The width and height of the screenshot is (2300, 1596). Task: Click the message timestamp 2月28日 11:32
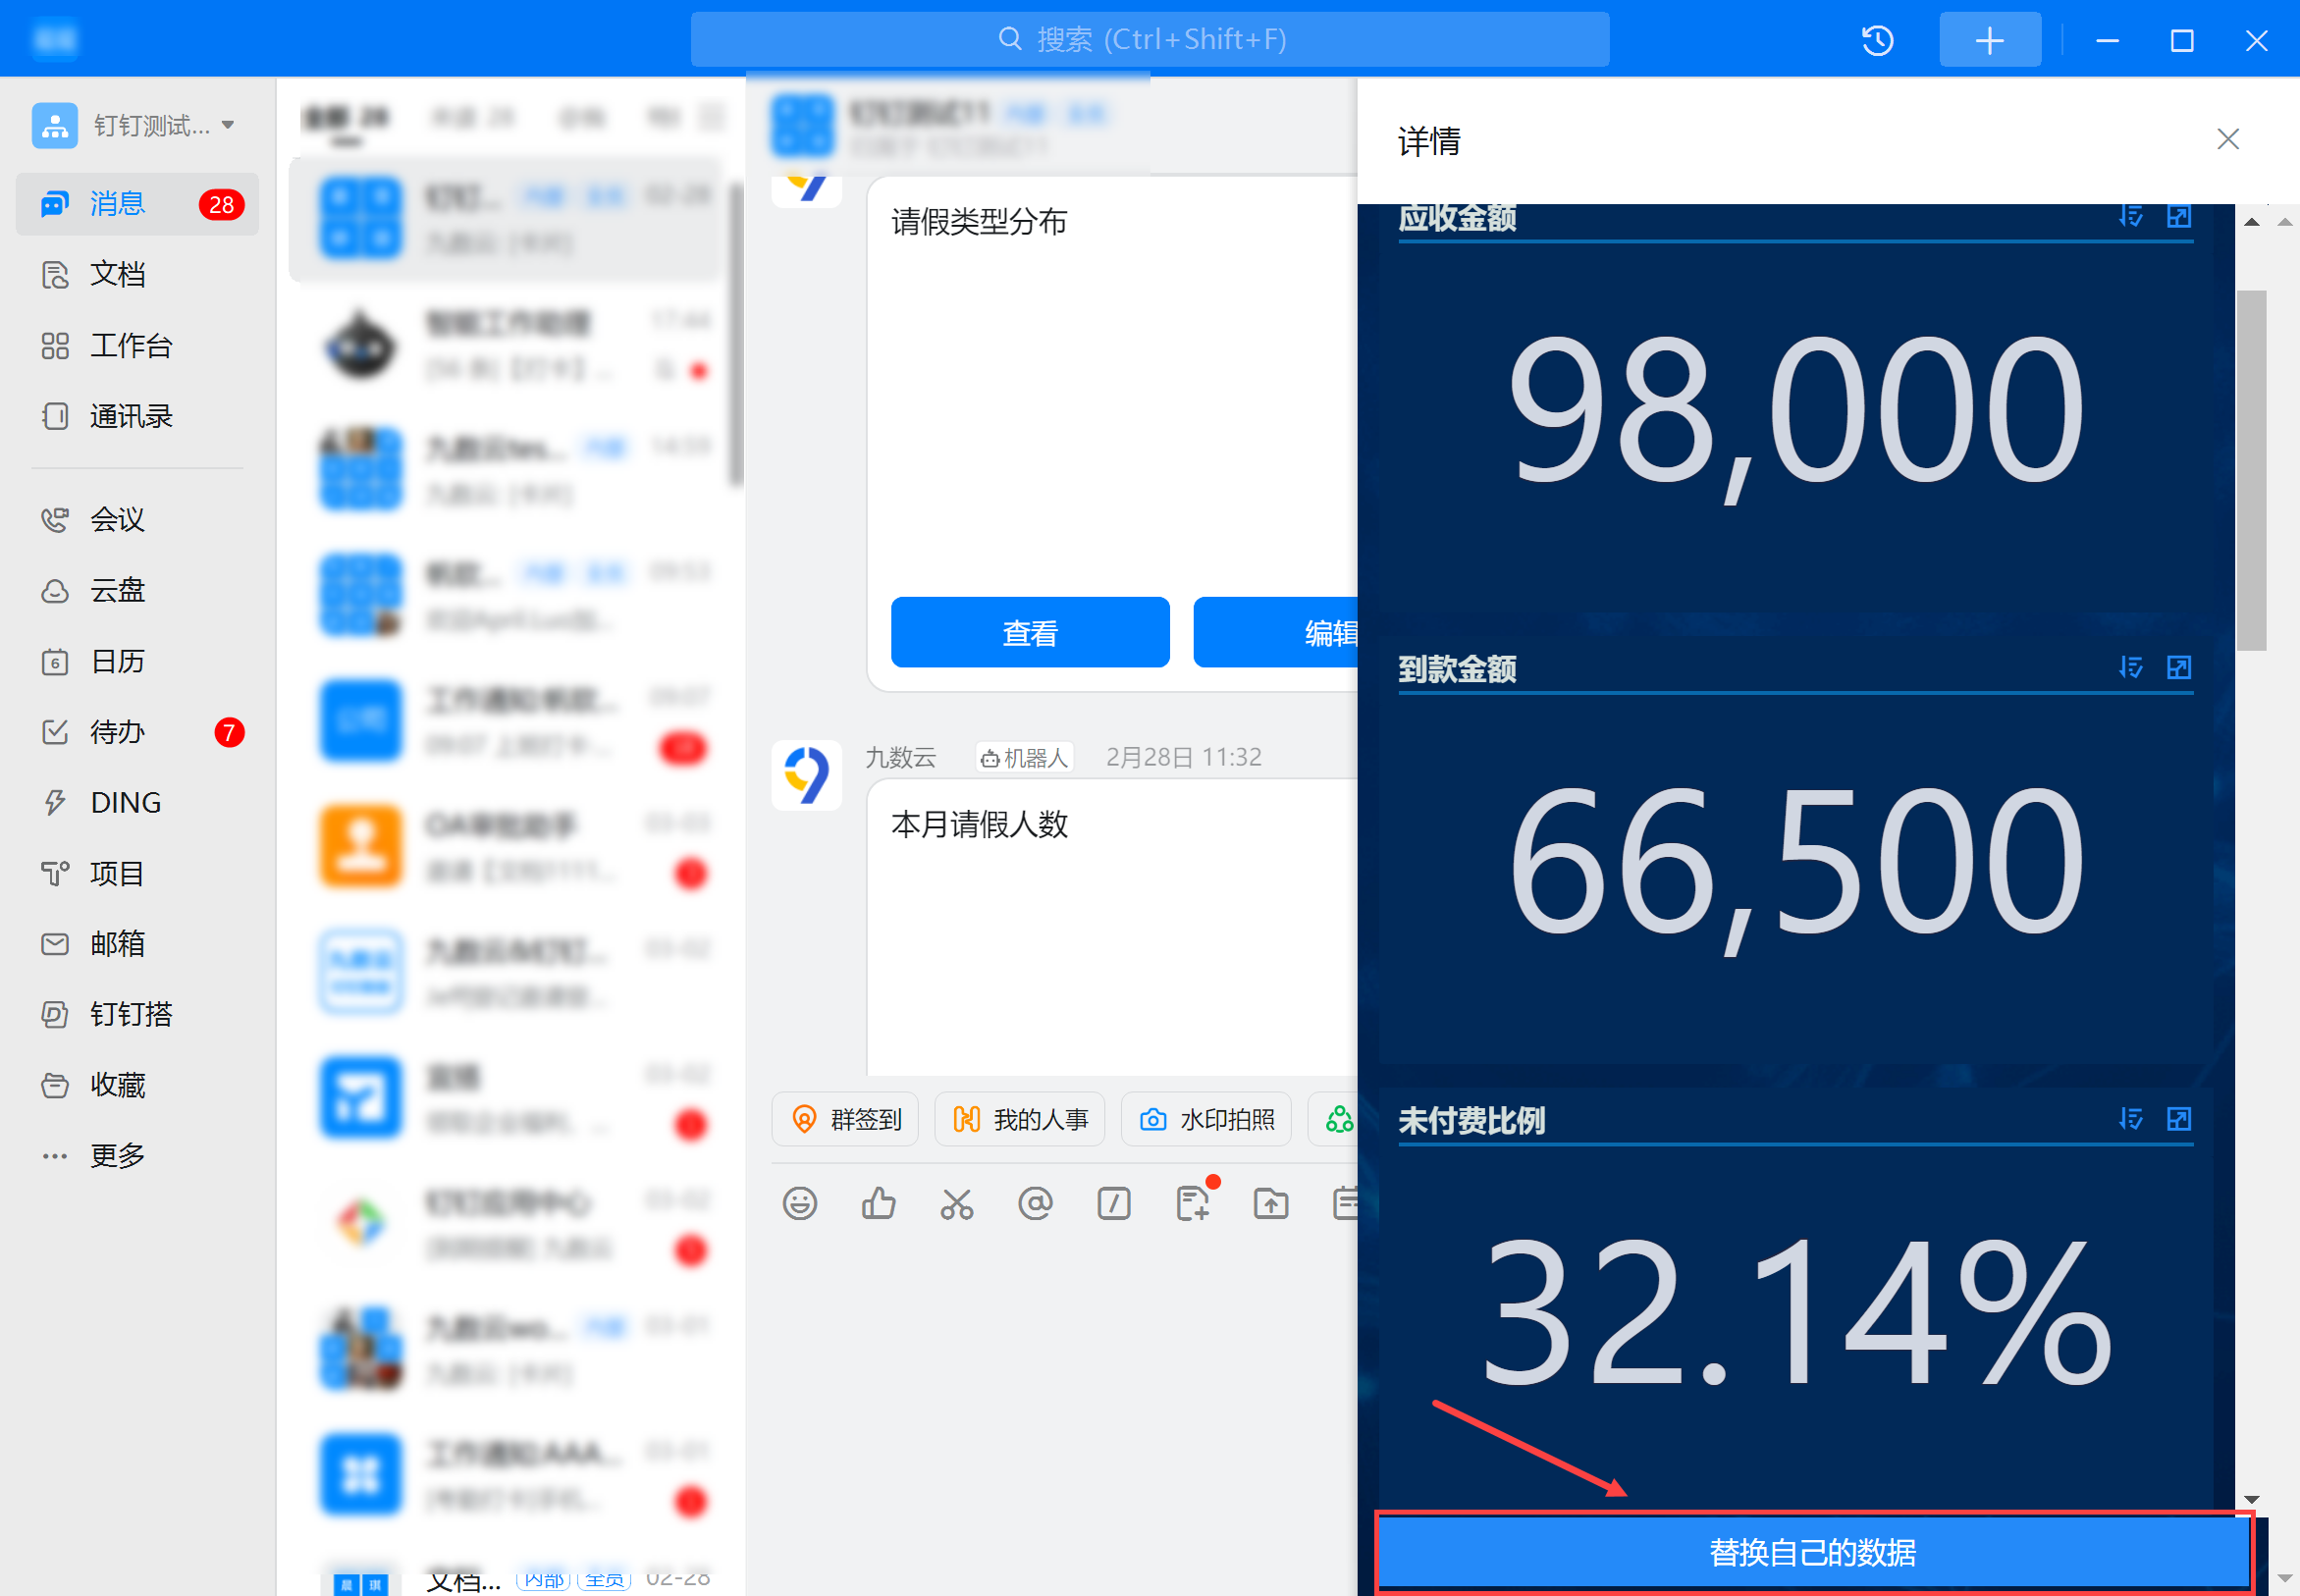coord(1184,757)
